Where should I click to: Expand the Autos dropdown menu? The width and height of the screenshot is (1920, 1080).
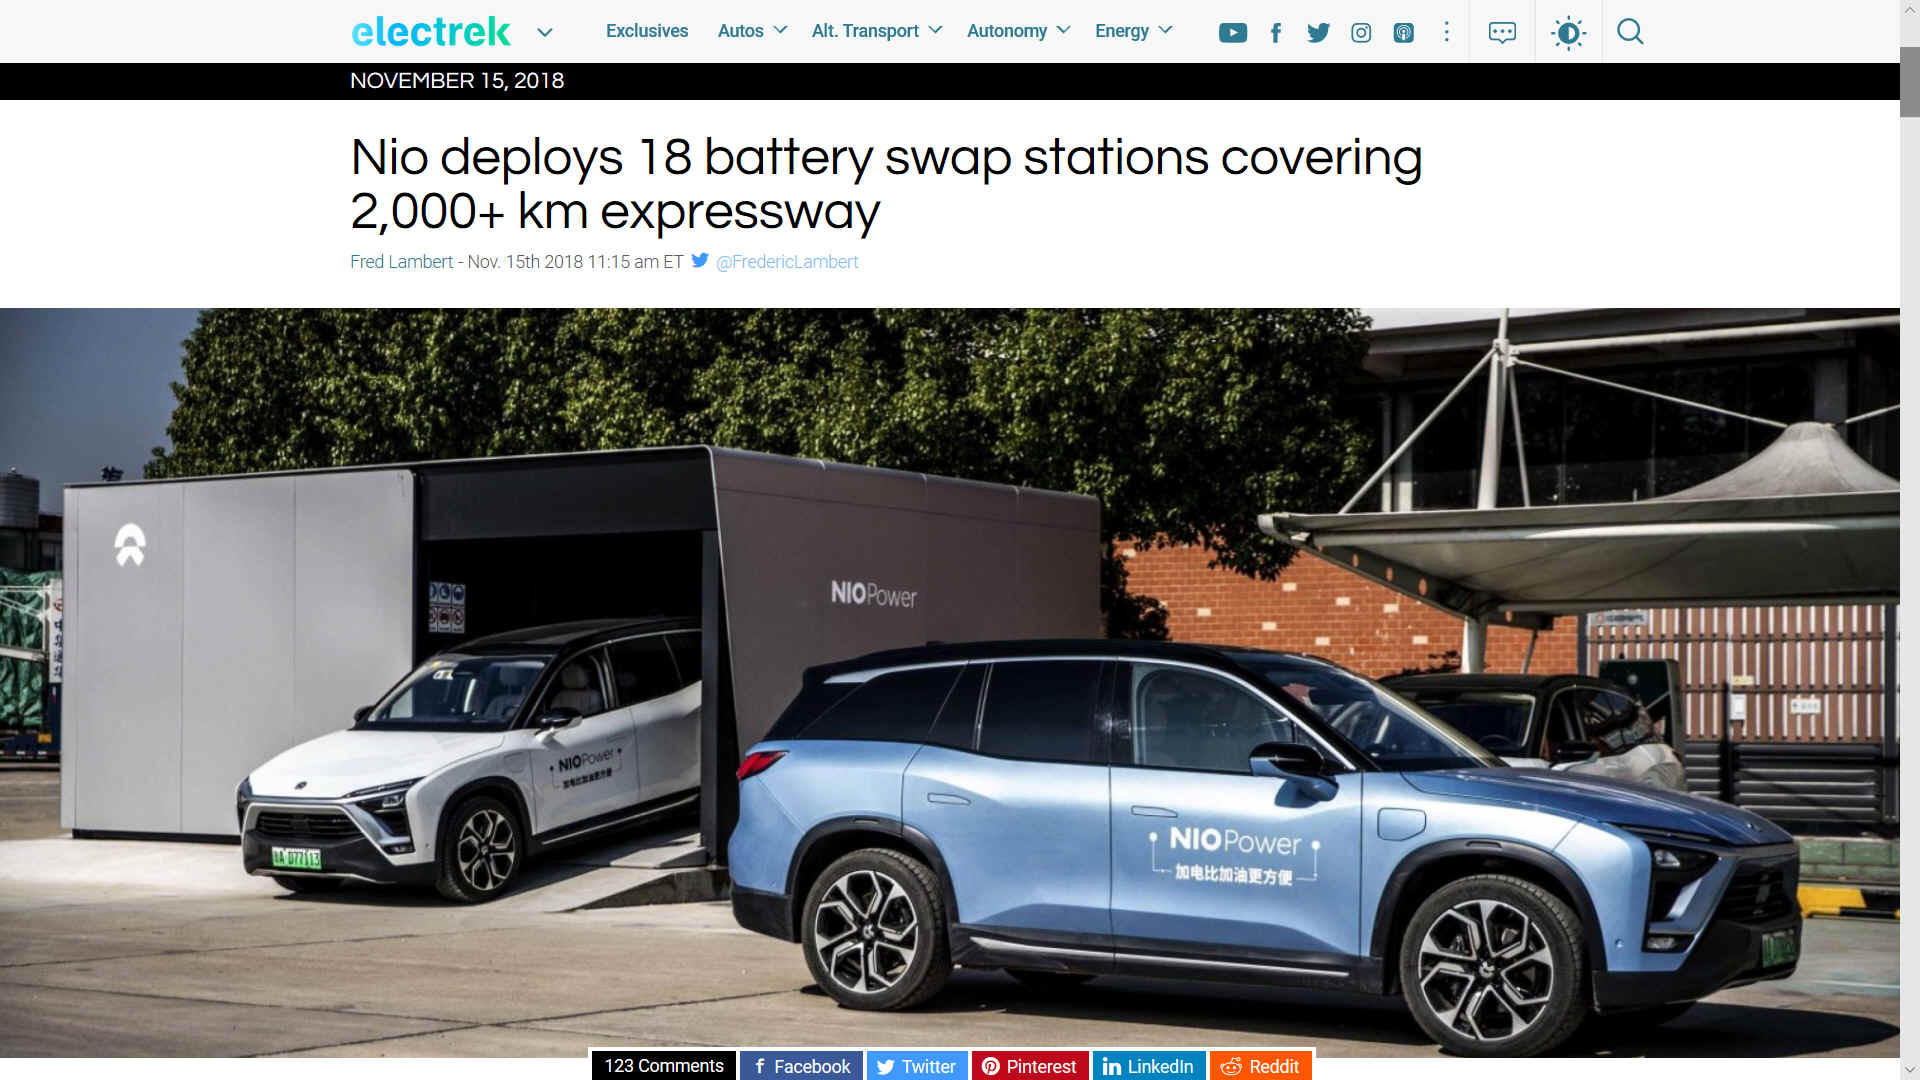pos(752,31)
